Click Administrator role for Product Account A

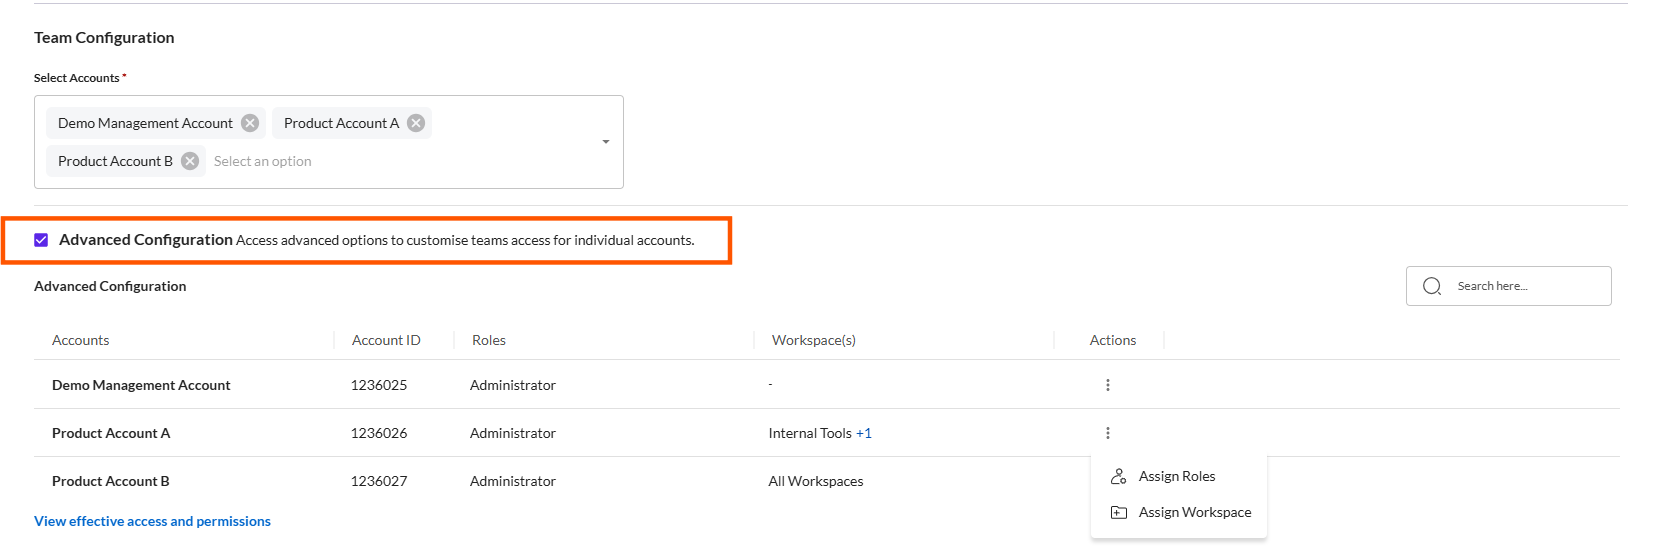pos(513,433)
